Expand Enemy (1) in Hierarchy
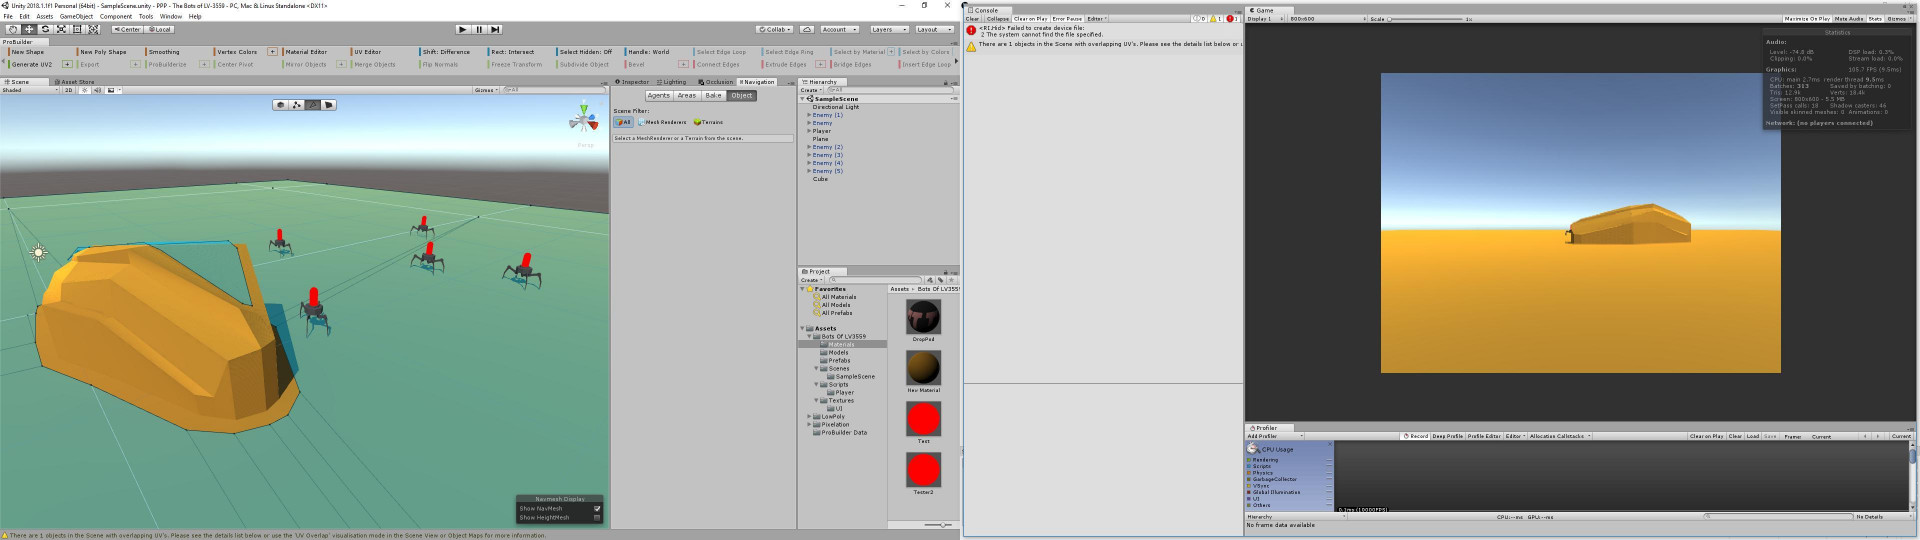Screen dimensions: 1920x540 pyautogui.click(x=809, y=115)
